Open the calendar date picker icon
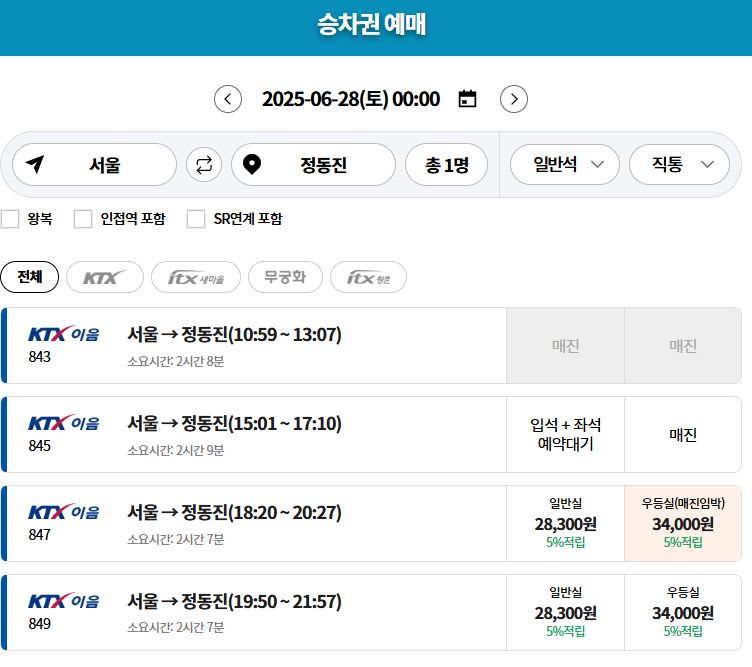The image size is (752, 667). click(467, 99)
